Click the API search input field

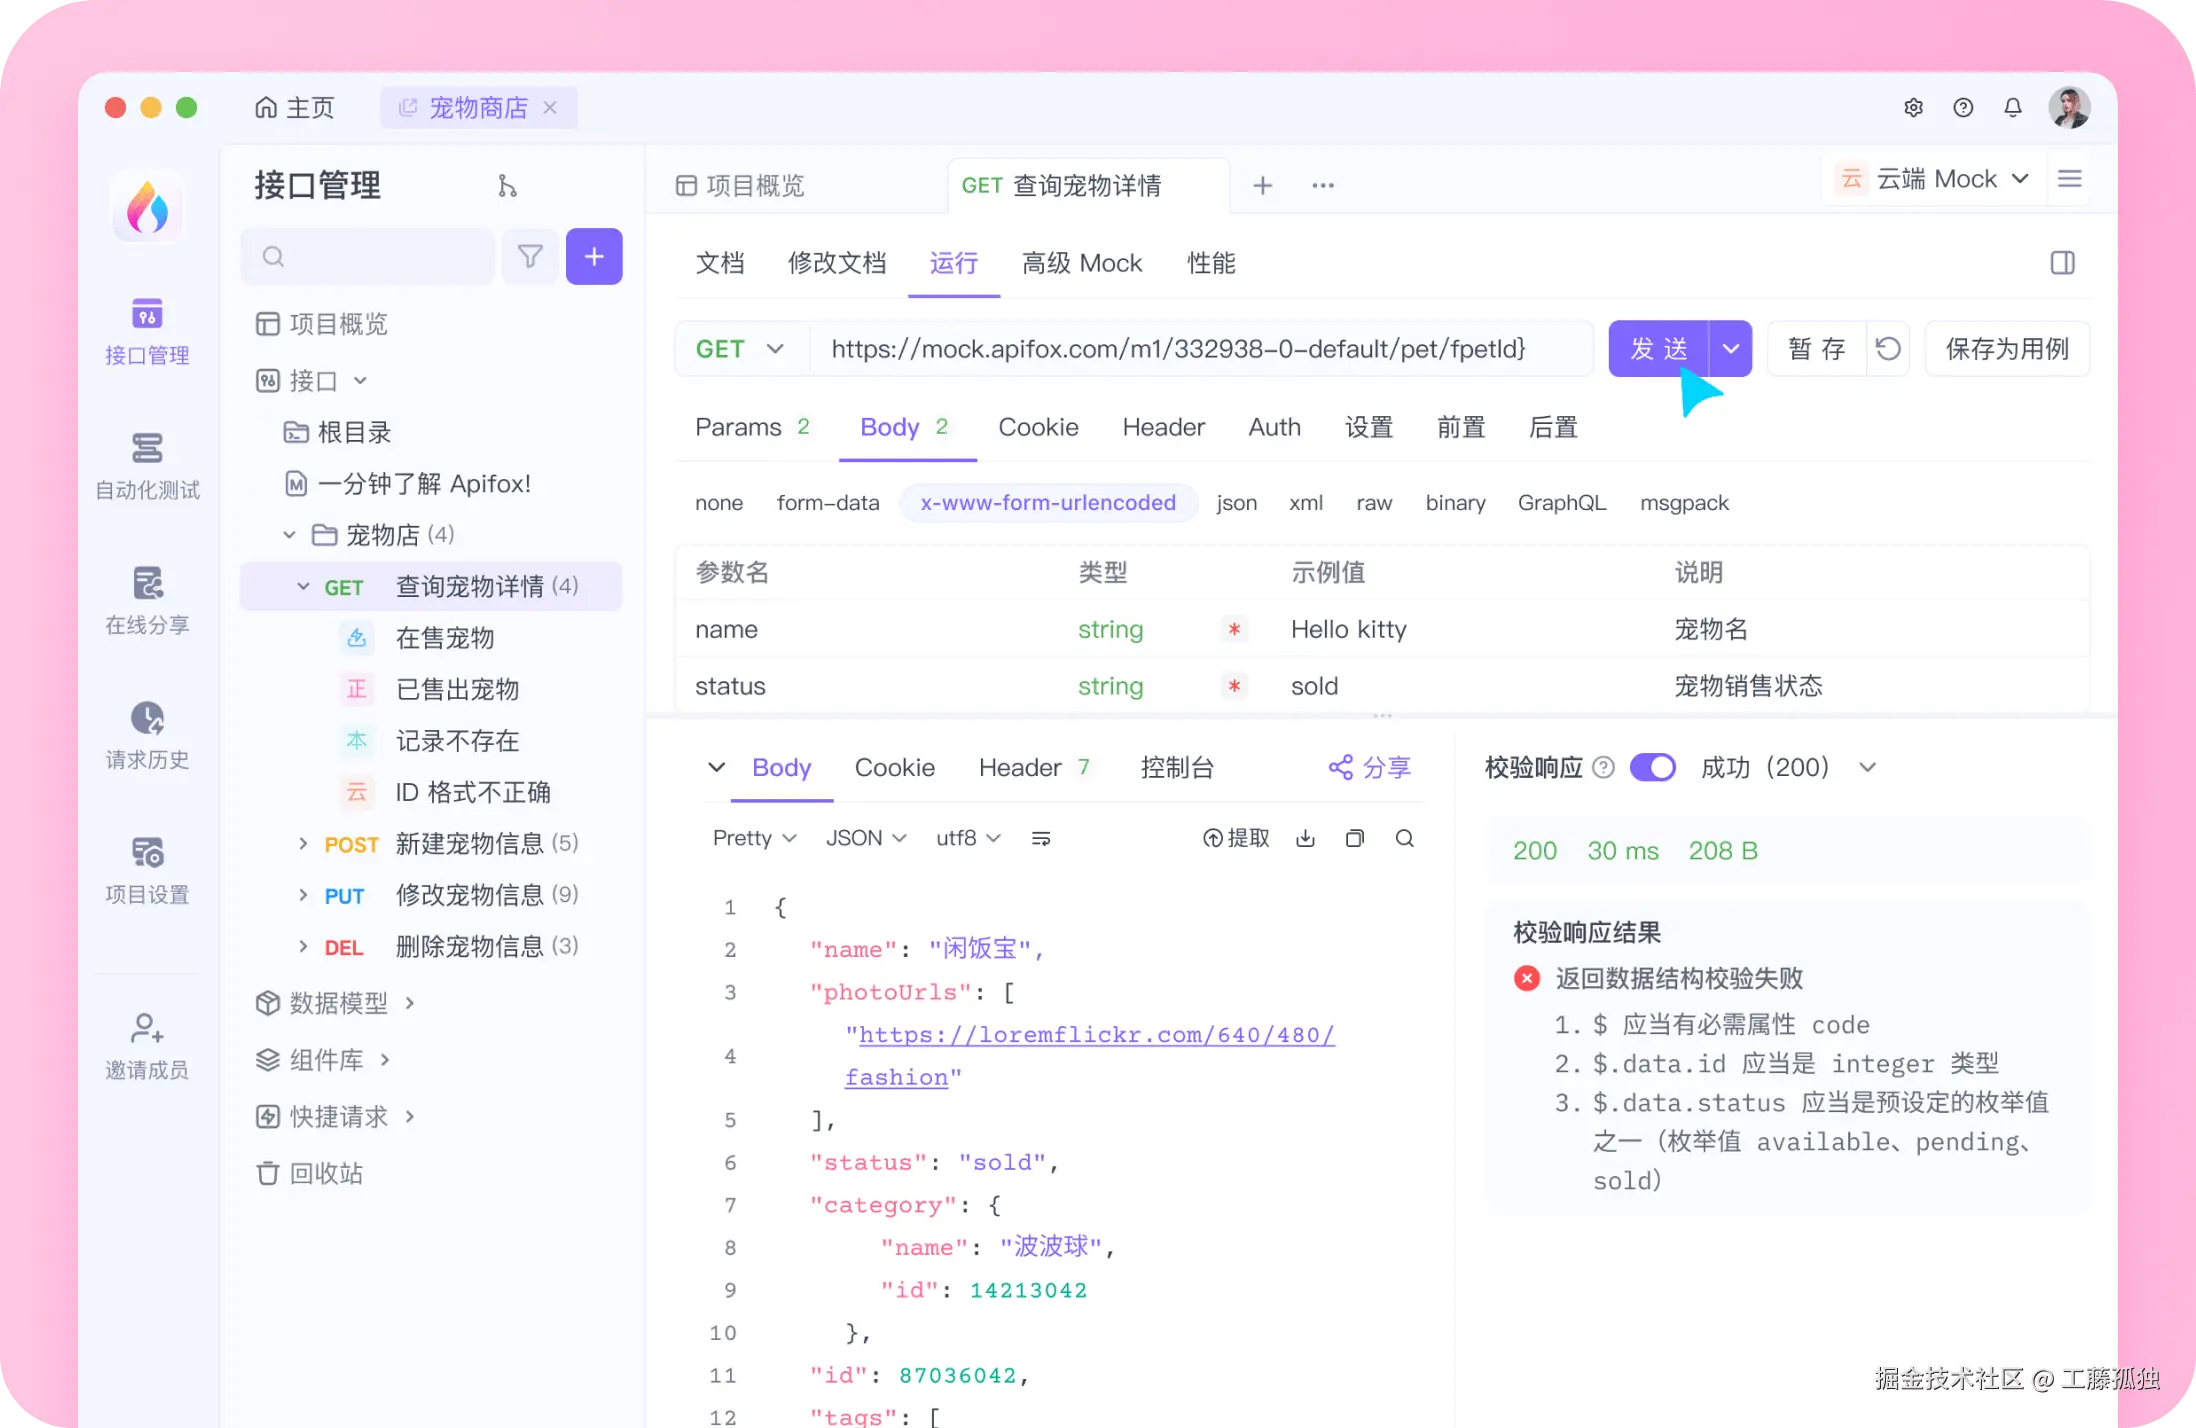point(380,257)
